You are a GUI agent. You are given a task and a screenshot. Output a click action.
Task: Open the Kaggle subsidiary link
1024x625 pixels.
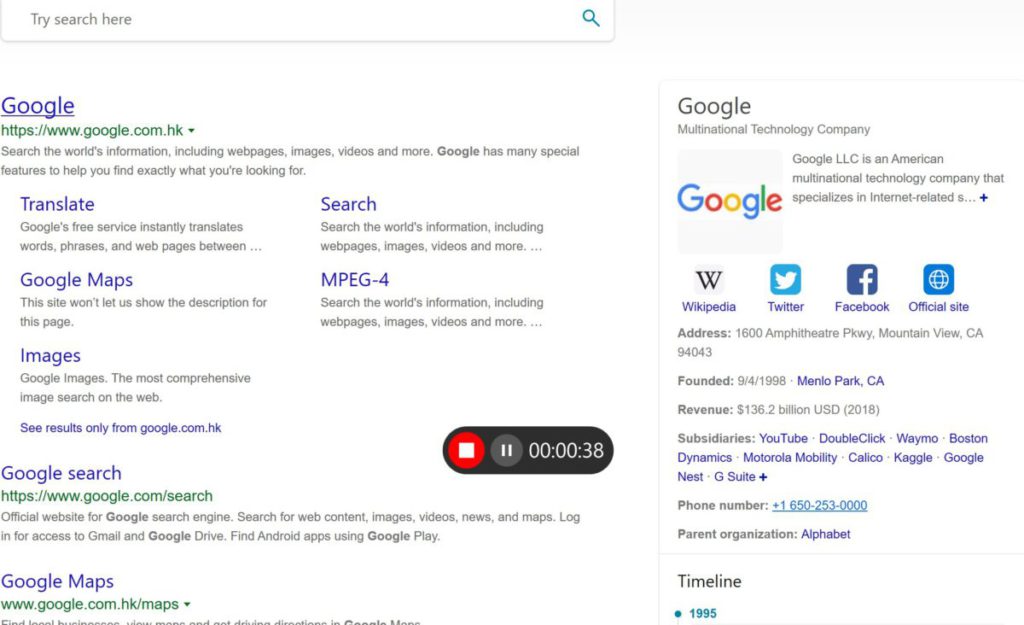tap(913, 457)
